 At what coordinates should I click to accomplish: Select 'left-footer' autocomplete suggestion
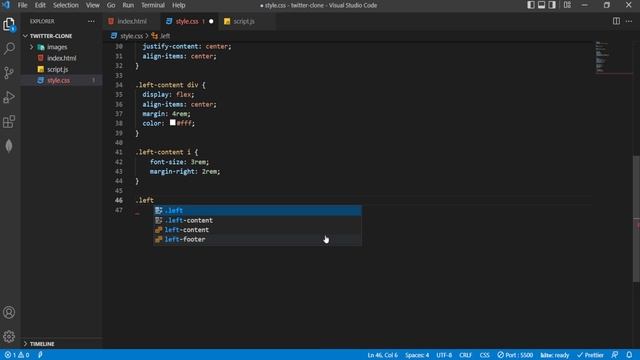coord(257,240)
